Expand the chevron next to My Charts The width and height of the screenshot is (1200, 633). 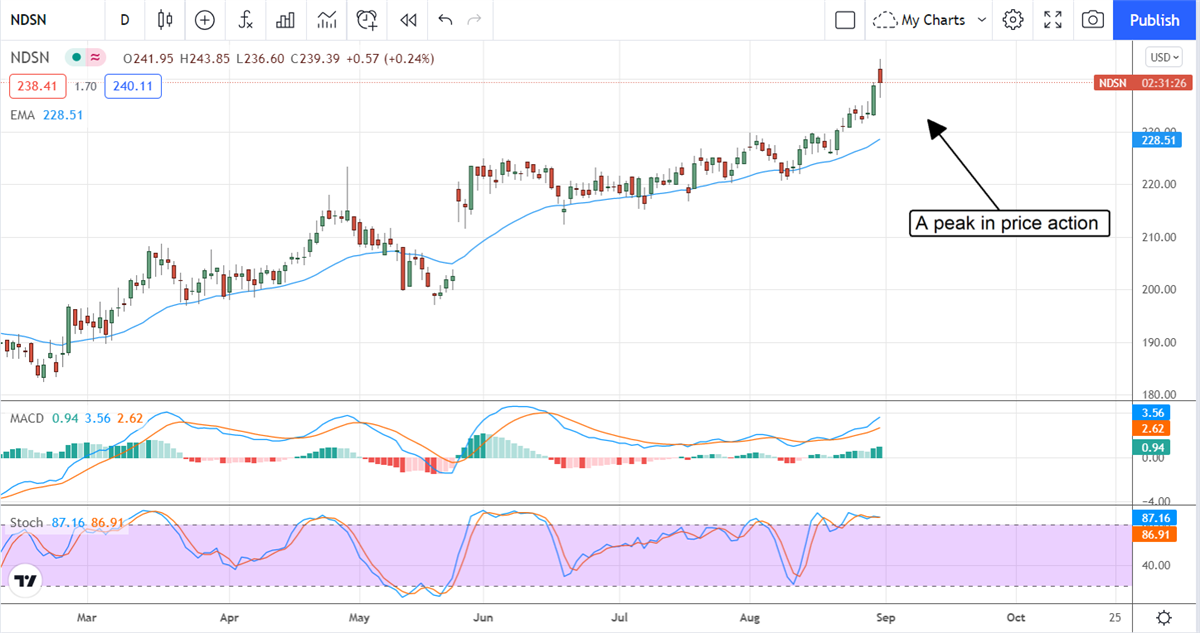[x=982, y=20]
